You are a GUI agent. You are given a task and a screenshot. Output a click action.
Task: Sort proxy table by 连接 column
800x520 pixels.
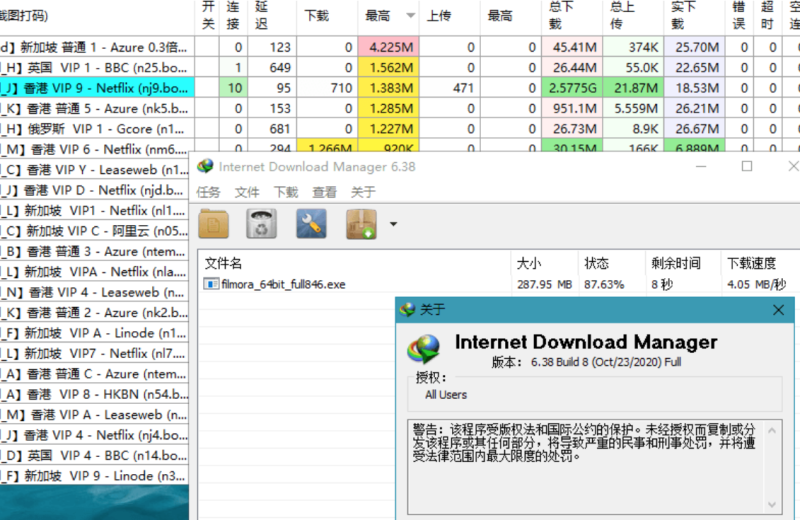(x=233, y=15)
